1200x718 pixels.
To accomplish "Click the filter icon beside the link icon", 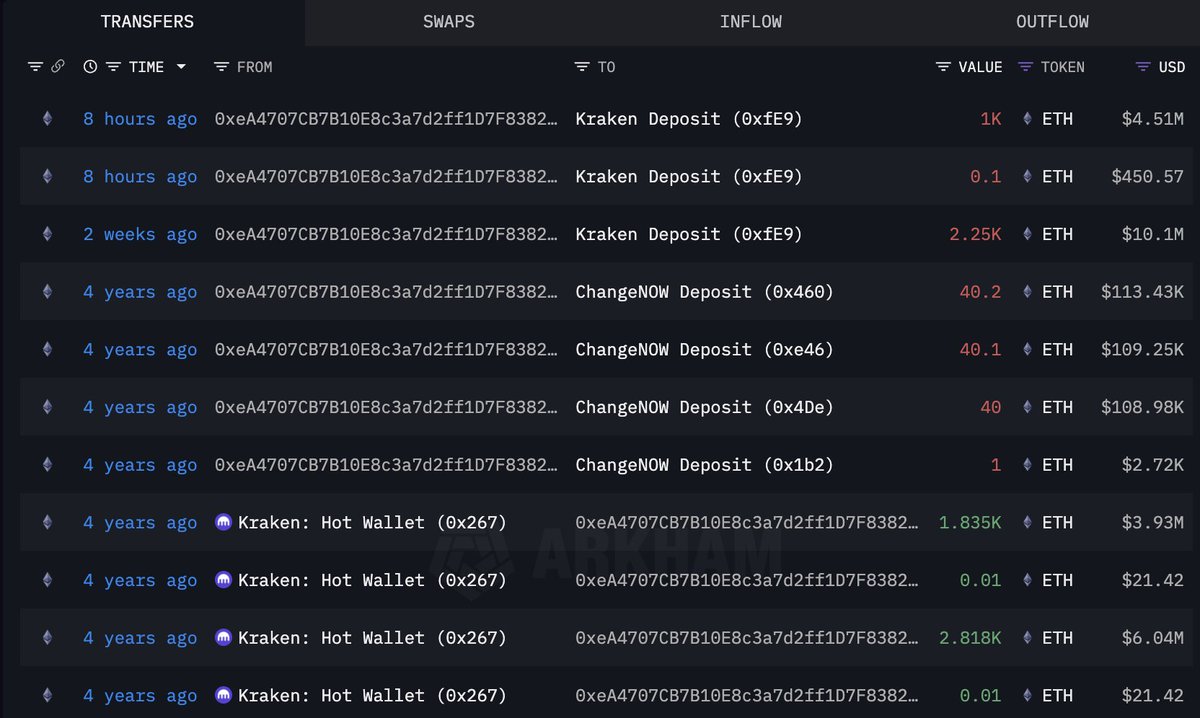I will coord(35,67).
